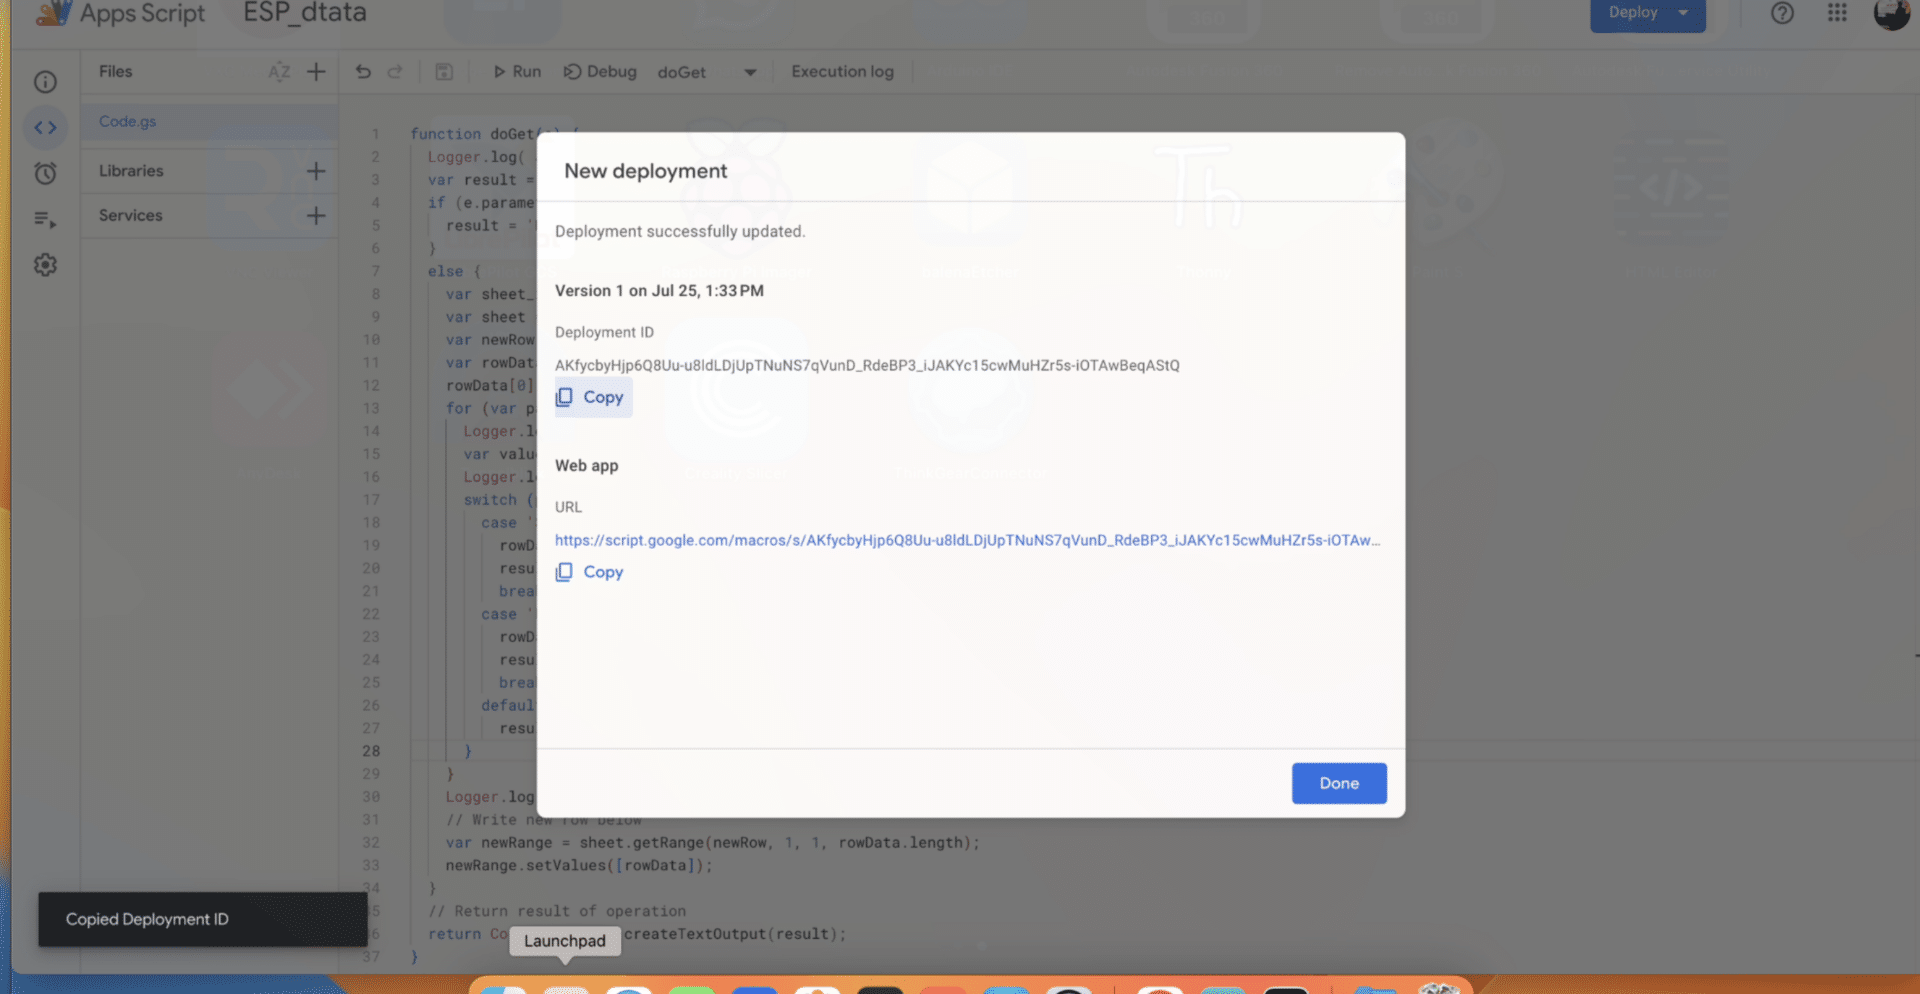Click the Done button
This screenshot has width=1920, height=994.
pos(1338,783)
